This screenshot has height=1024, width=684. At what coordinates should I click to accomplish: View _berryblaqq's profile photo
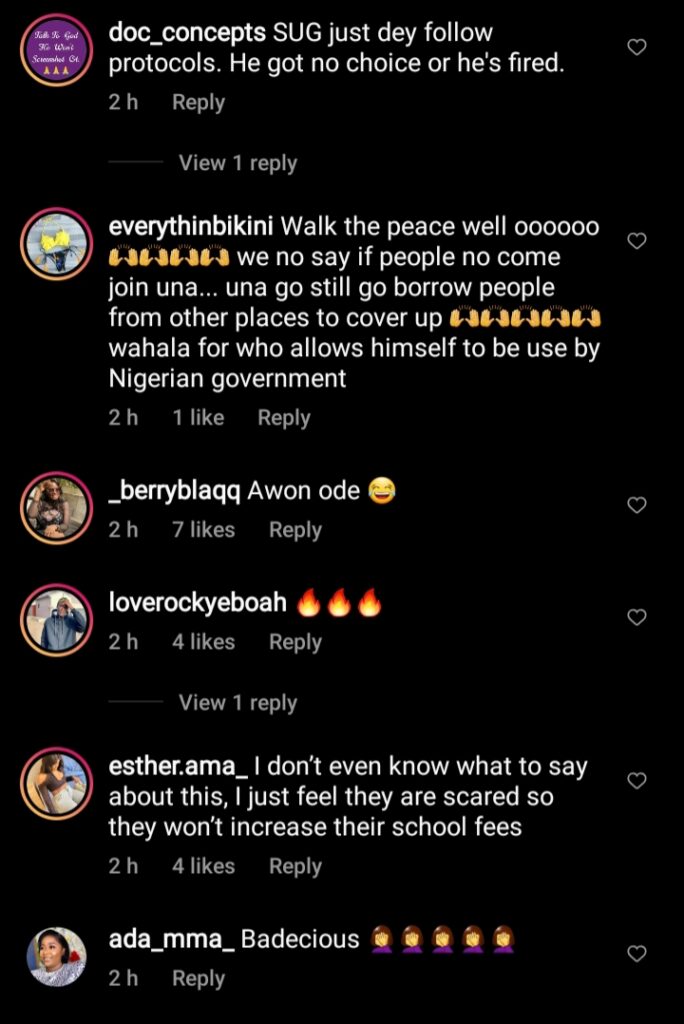tap(56, 508)
